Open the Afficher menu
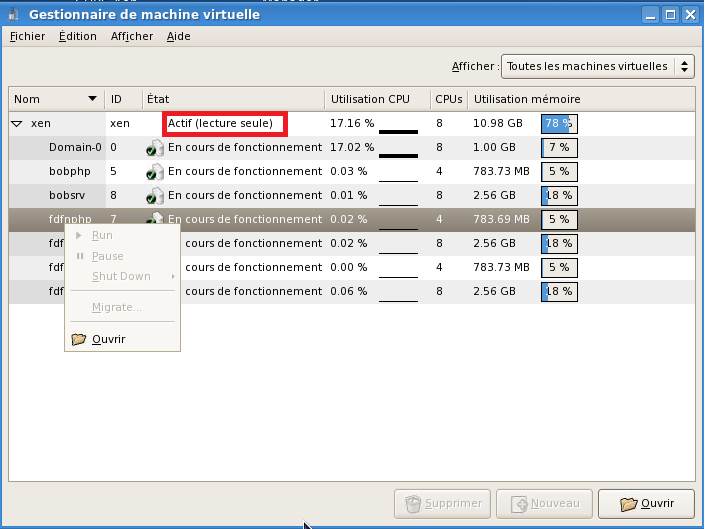 click(x=132, y=36)
